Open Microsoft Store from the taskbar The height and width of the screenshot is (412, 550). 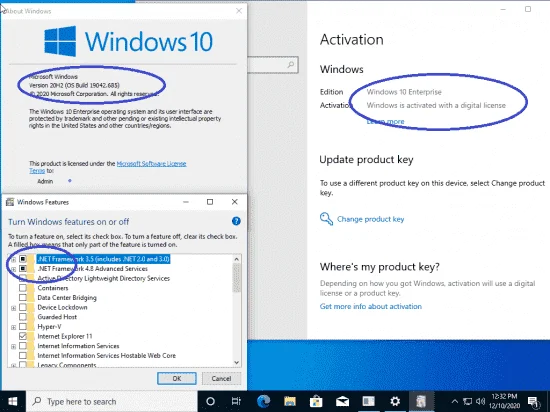tap(316, 401)
